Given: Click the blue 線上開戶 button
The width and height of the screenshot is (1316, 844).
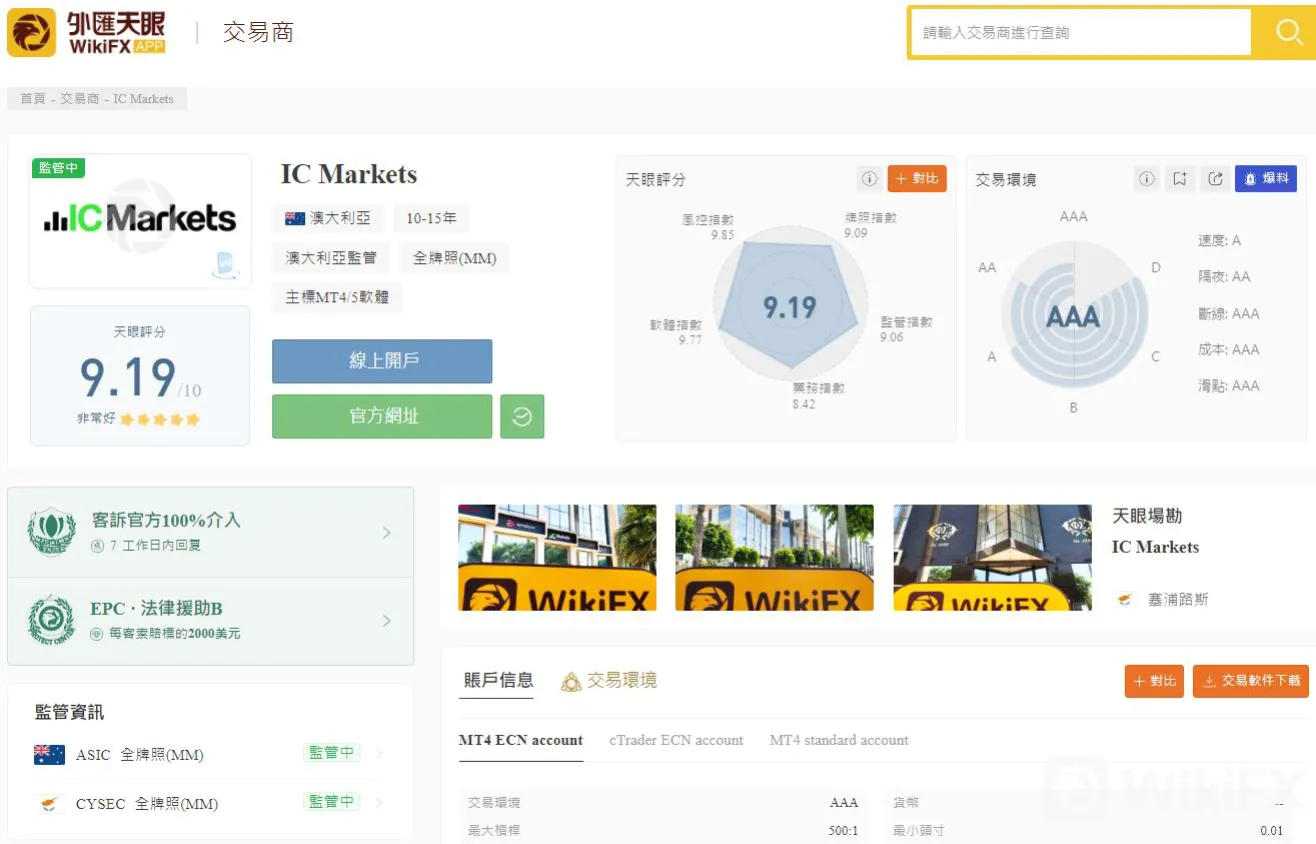Looking at the screenshot, I should tap(382, 361).
